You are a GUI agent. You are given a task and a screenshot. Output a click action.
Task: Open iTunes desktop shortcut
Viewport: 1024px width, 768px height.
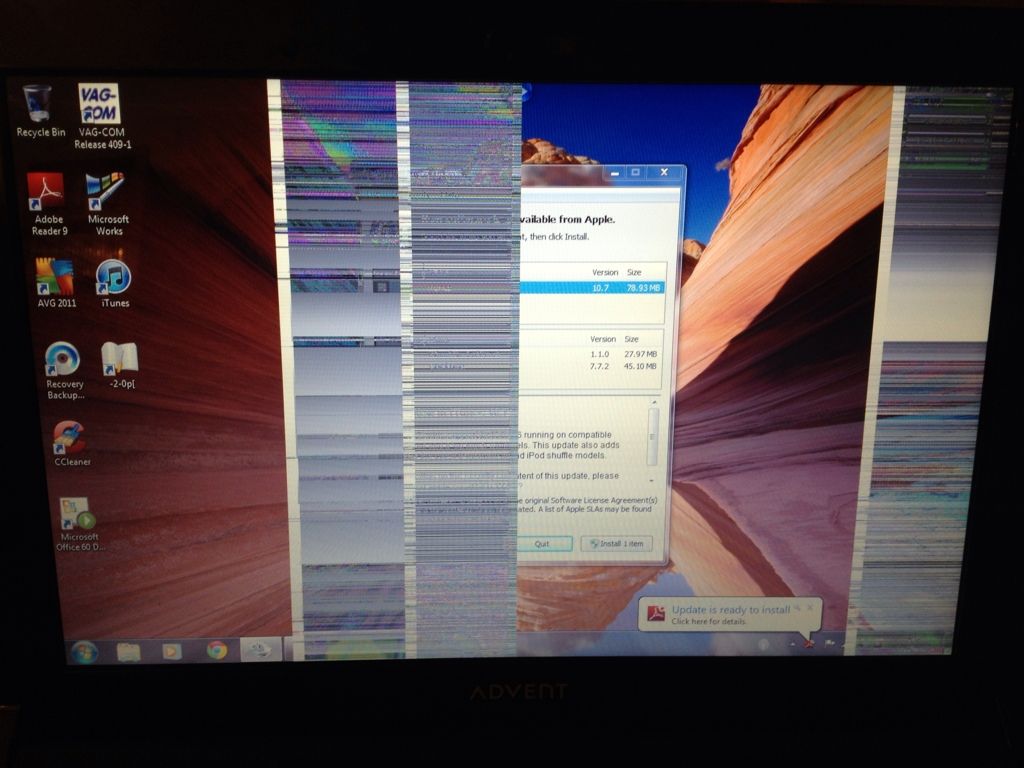click(114, 283)
